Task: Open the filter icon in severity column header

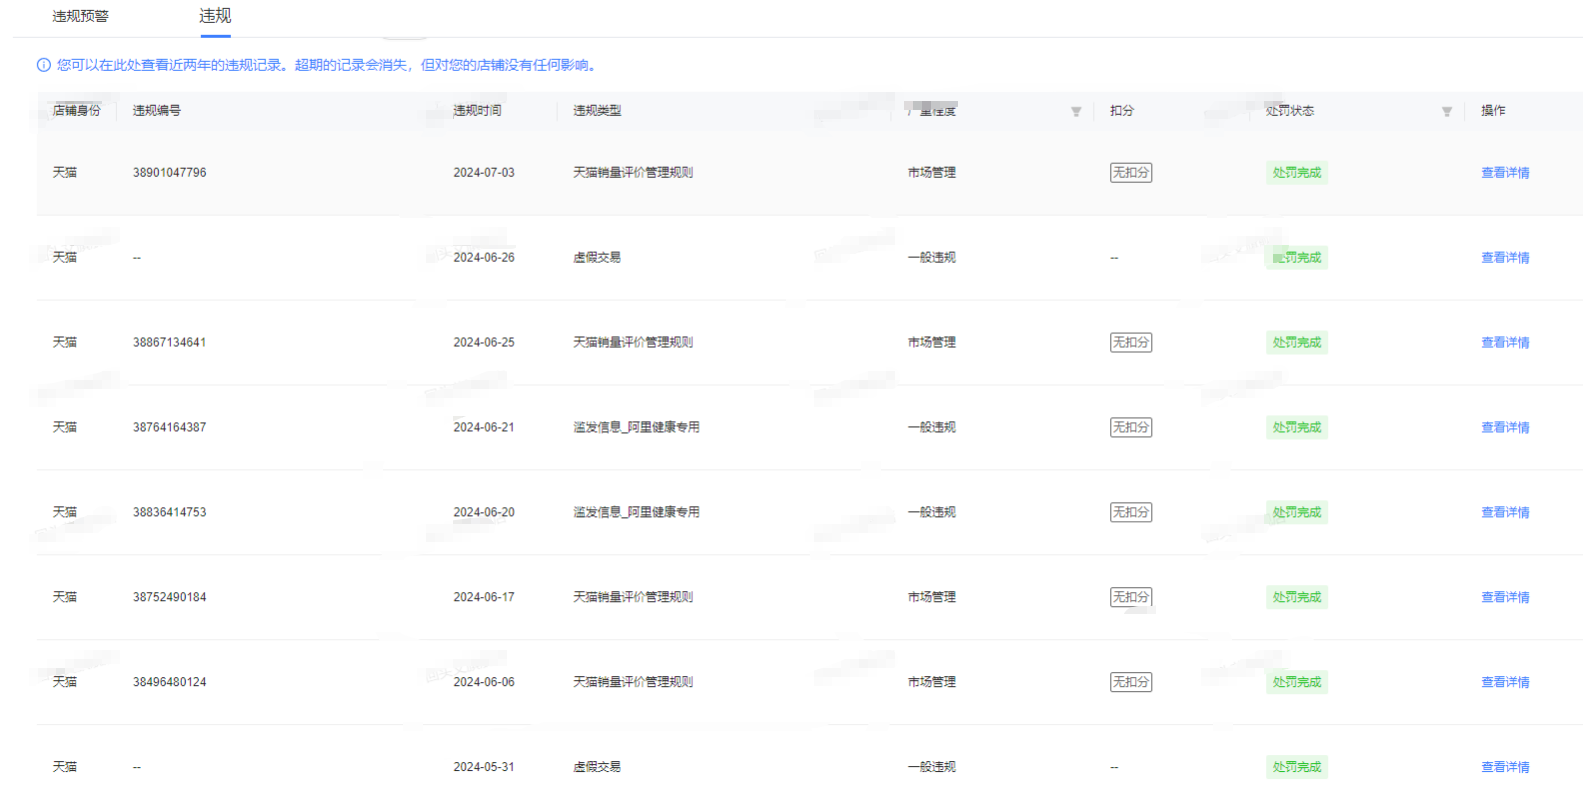Action: pos(1076,111)
